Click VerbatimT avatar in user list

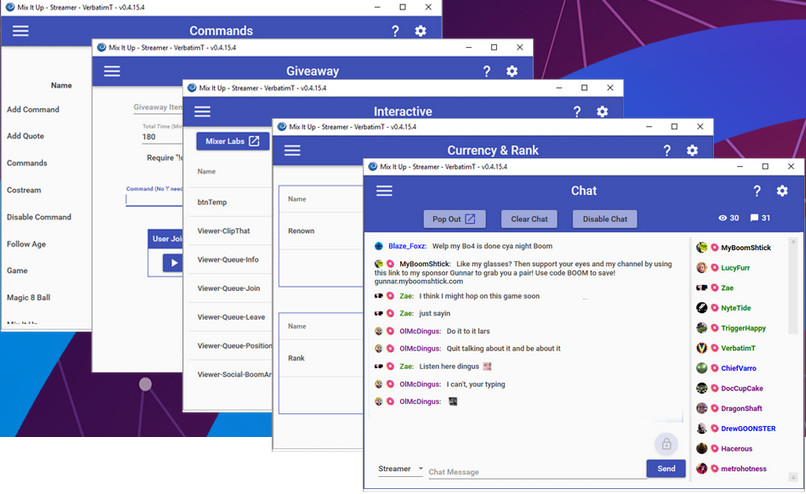pyautogui.click(x=702, y=348)
